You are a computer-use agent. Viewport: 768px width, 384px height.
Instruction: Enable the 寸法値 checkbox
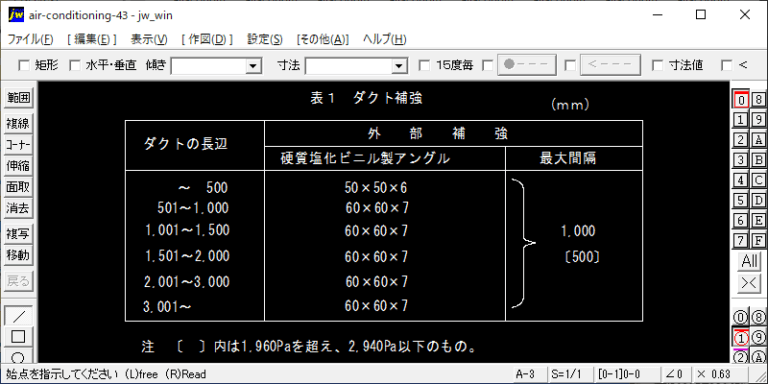click(x=658, y=65)
